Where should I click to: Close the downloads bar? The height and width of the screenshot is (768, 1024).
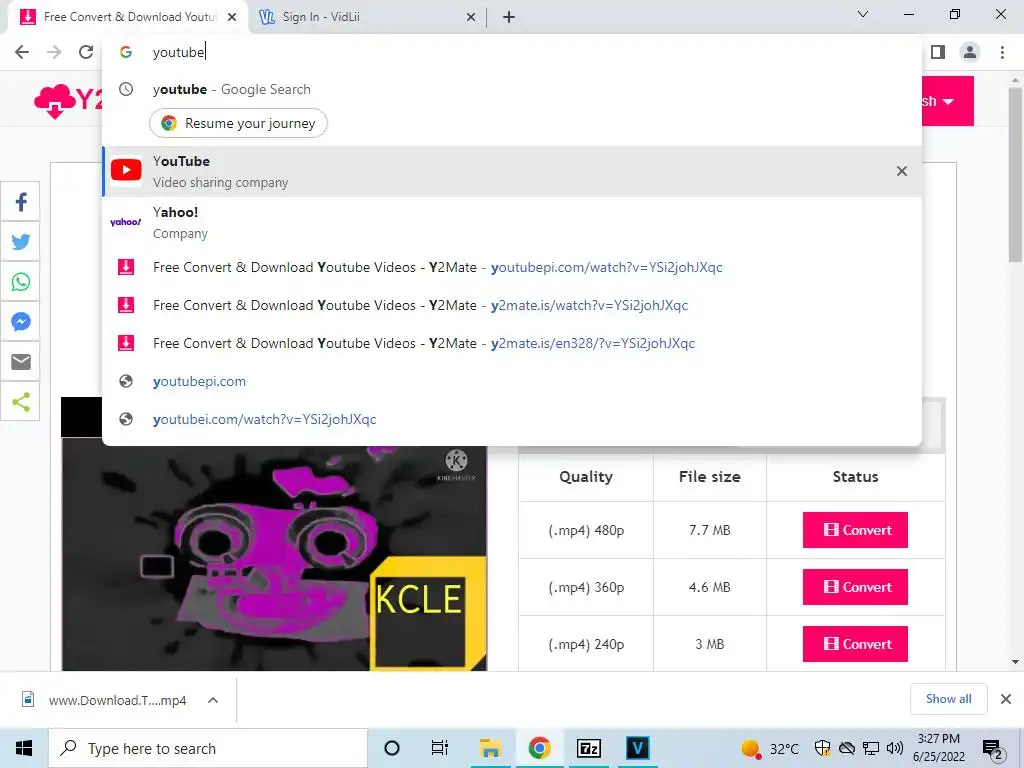[1006, 699]
